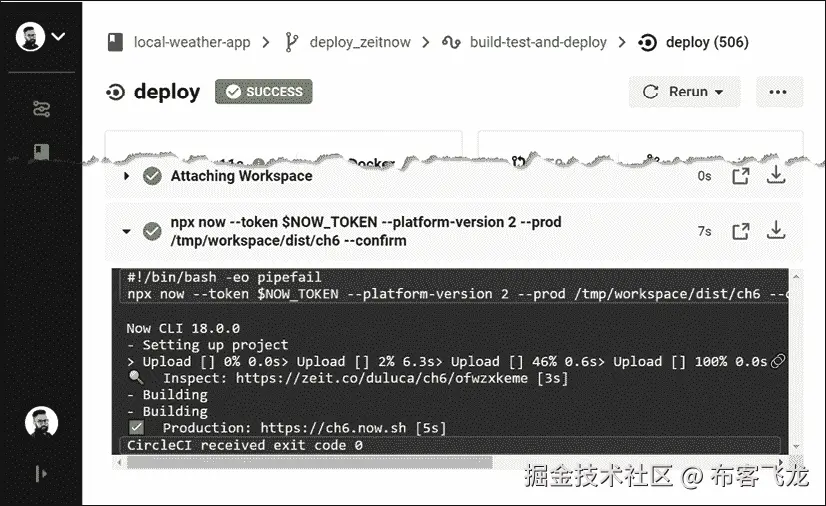The width and height of the screenshot is (826, 506).
Task: Click the SUCCESS status badge
Action: tap(263, 92)
